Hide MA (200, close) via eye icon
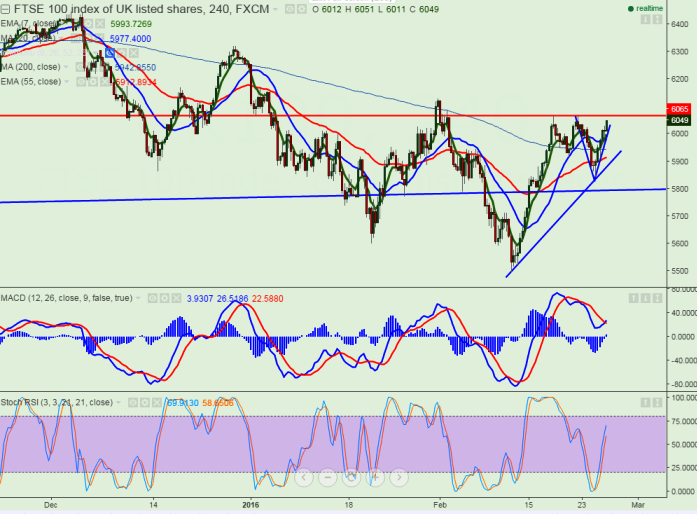 (x=80, y=67)
